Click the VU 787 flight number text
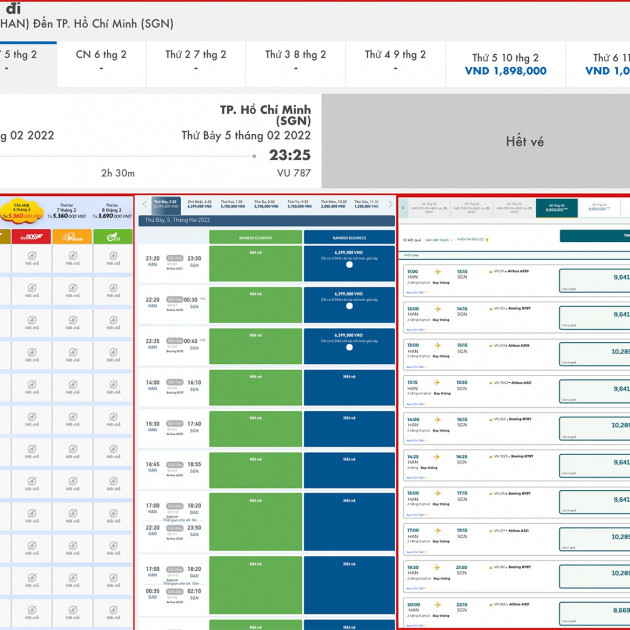The width and height of the screenshot is (630, 630). click(x=294, y=173)
